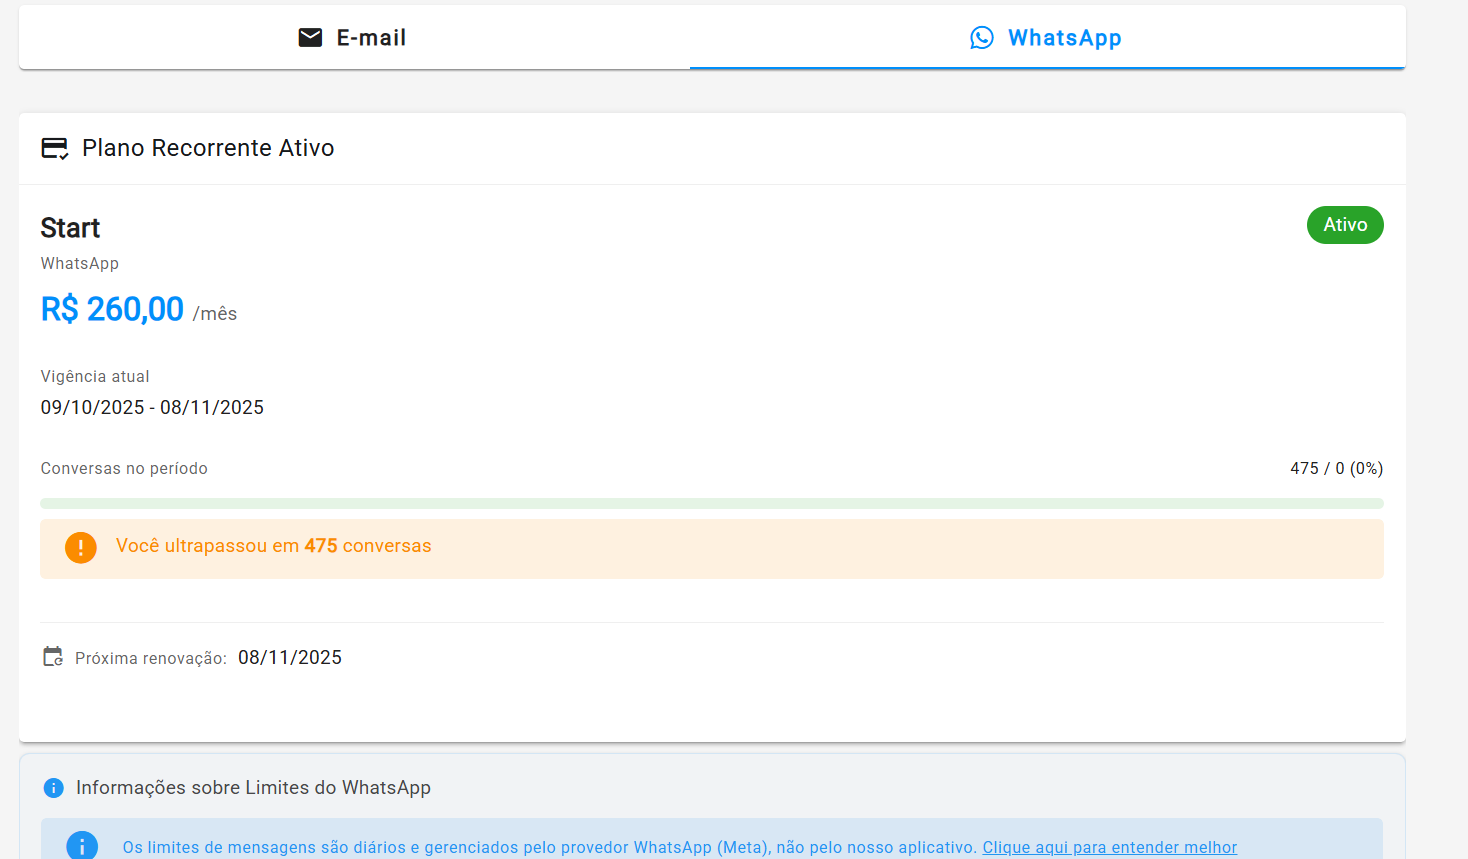Screen dimensions: 1468x859
Task: Click the calendar renewal icon
Action: tap(53, 657)
